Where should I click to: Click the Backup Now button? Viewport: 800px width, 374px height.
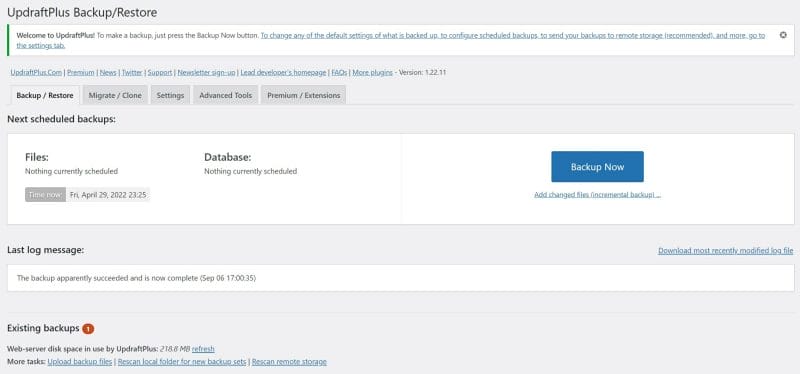click(597, 166)
